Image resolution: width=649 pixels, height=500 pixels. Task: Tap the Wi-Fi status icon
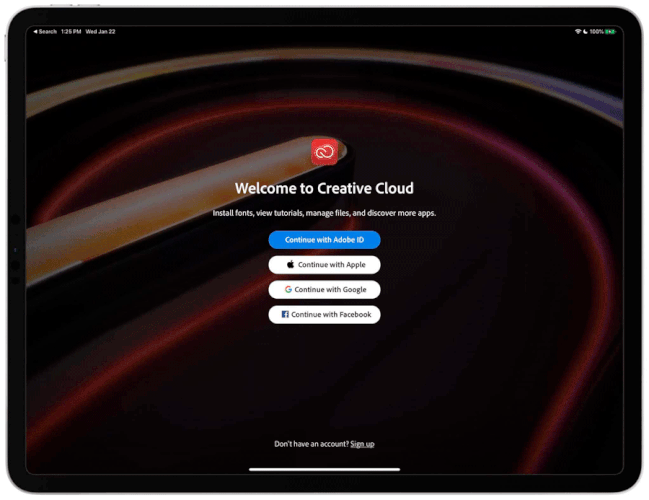pyautogui.click(x=578, y=31)
